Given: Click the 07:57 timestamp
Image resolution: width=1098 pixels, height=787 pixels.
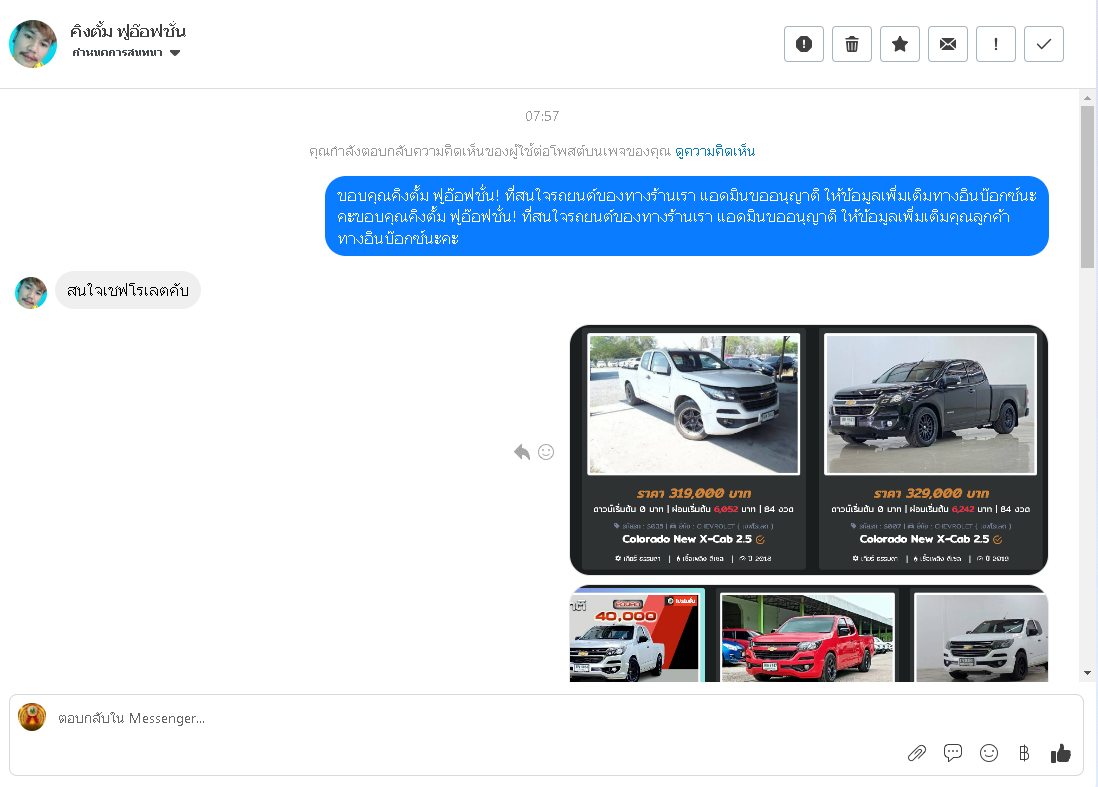Looking at the screenshot, I should pos(542,116).
